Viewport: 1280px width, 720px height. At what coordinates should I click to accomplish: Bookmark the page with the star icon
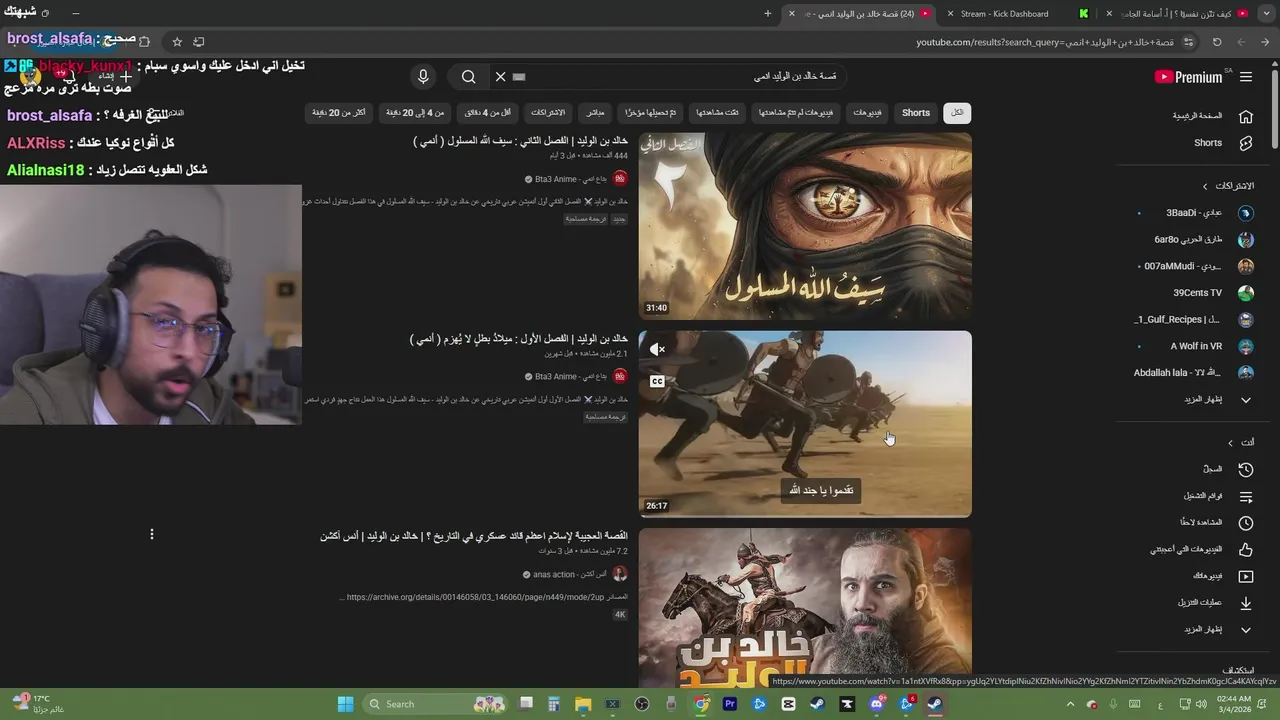(x=177, y=42)
